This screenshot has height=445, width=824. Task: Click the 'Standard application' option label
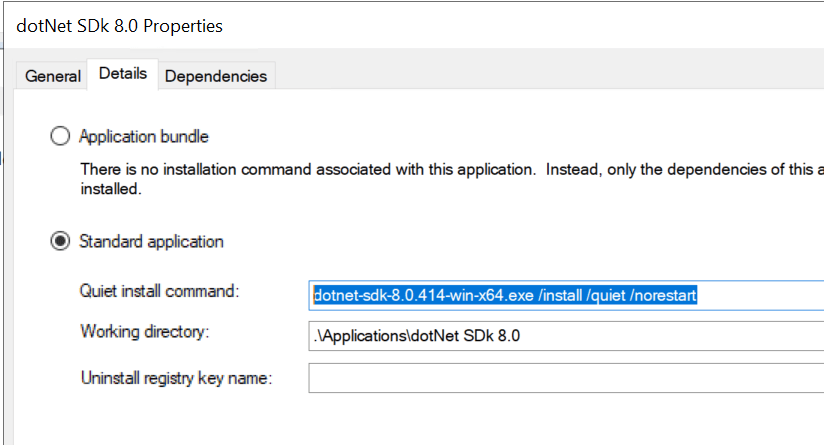click(x=151, y=242)
